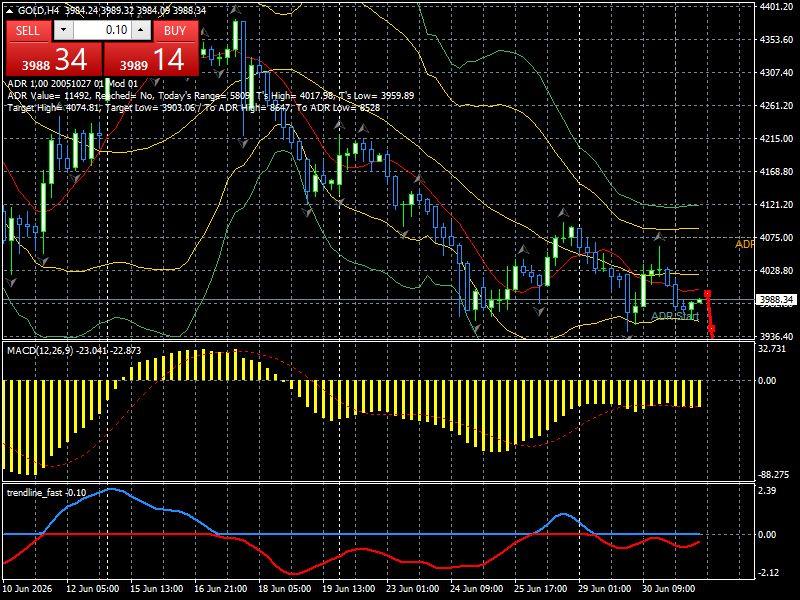The image size is (800, 600).
Task: Click the '24 Jun 09:00' time axis label
Action: (x=477, y=589)
